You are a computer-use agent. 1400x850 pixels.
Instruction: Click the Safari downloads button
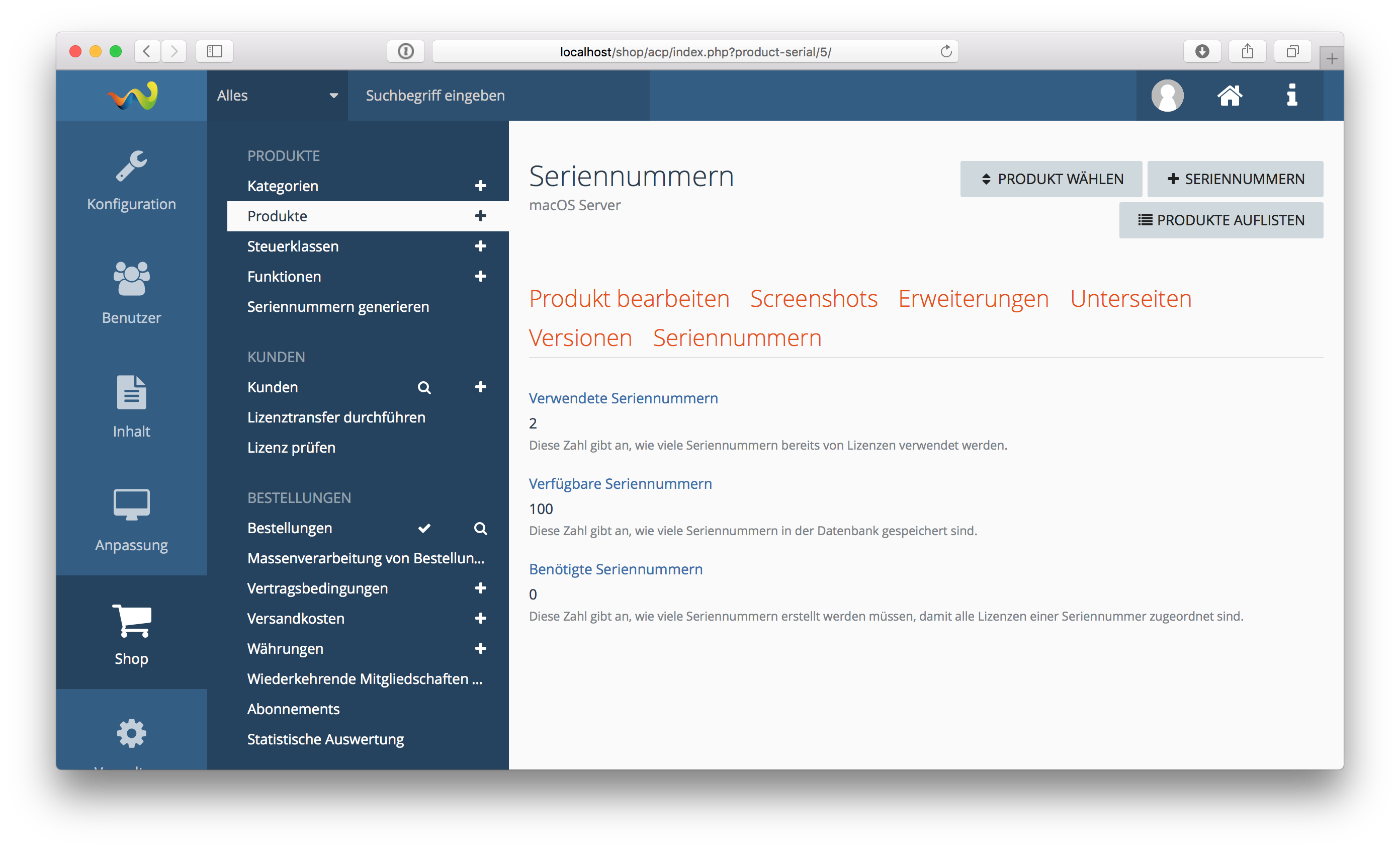(1202, 51)
